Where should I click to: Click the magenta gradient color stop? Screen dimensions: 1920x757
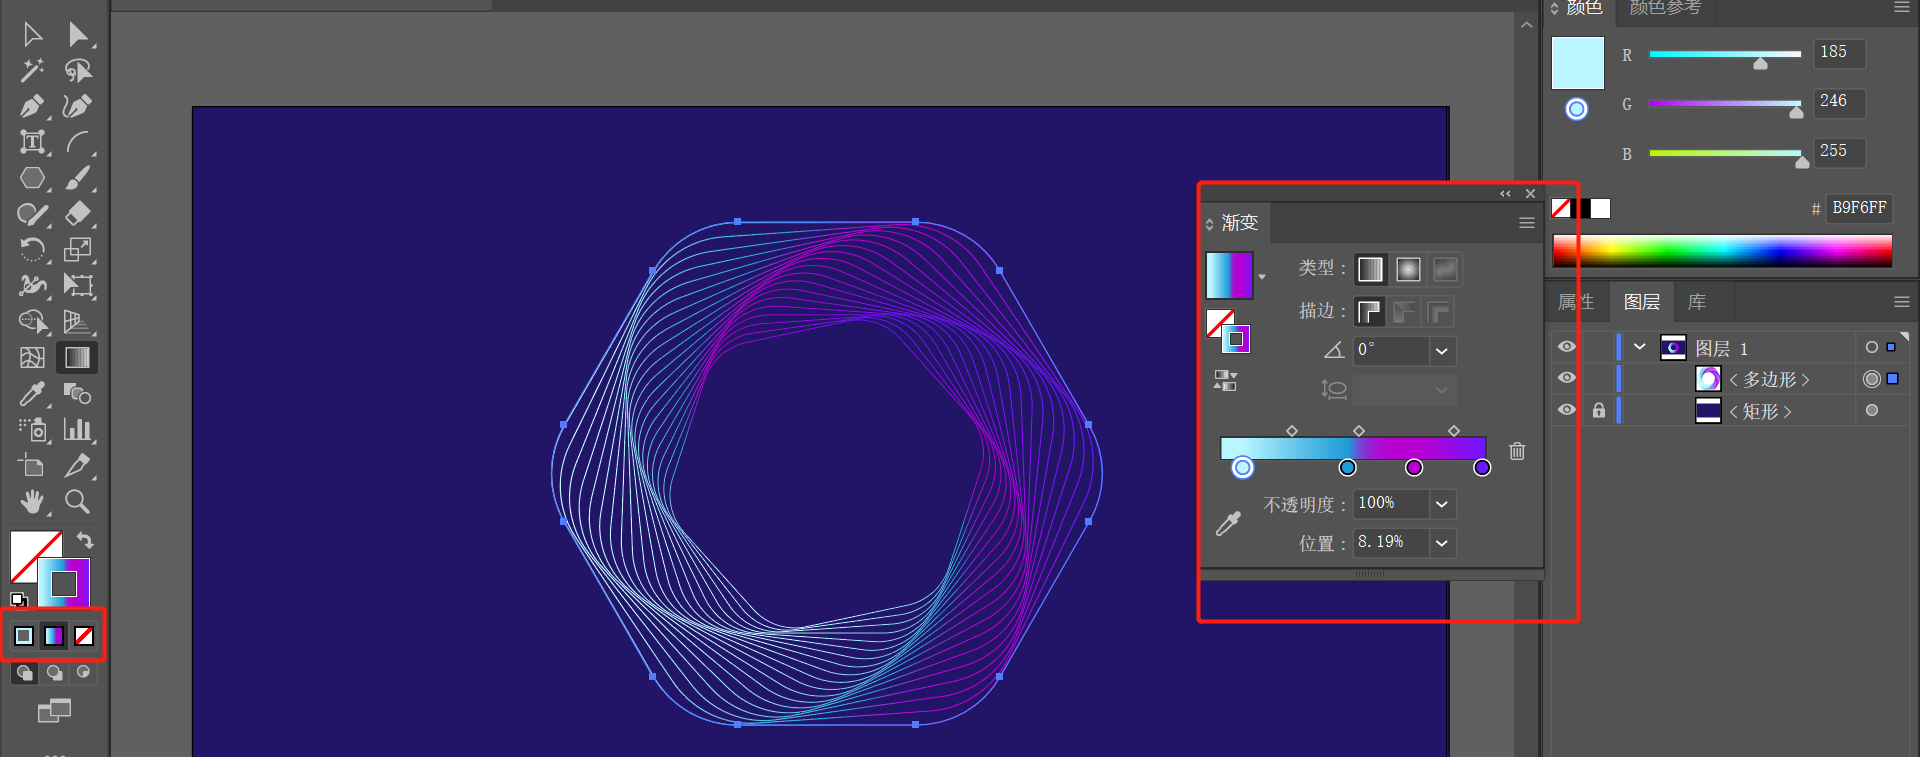[1414, 467]
